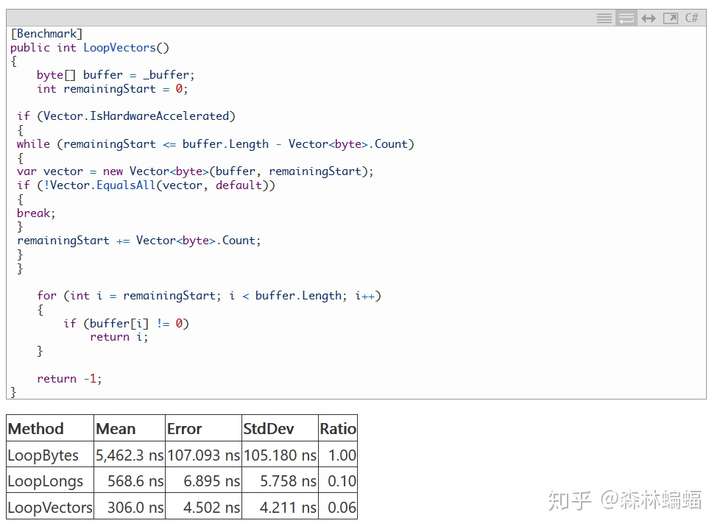Click the plain-lines view icon in code toolbar
Image resolution: width=720 pixels, height=529 pixels.
point(604,18)
